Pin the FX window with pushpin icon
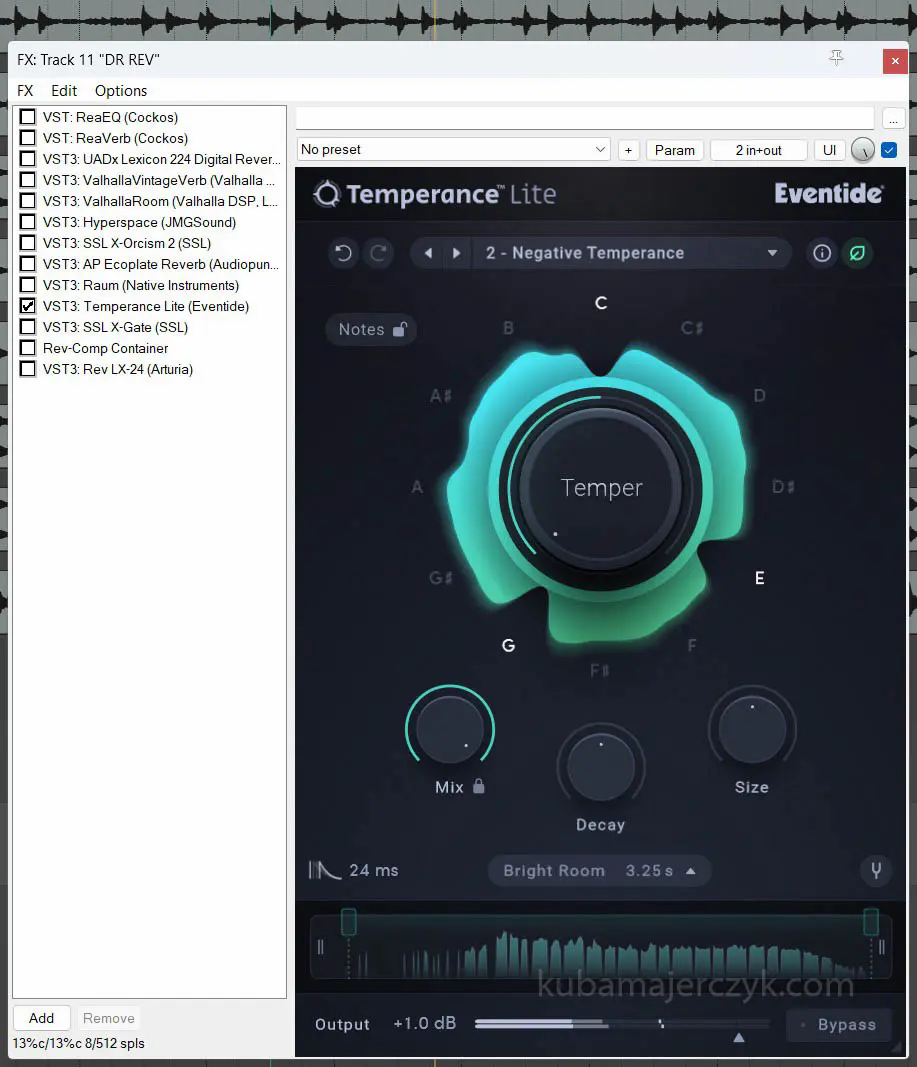The width and height of the screenshot is (917, 1067). (837, 59)
